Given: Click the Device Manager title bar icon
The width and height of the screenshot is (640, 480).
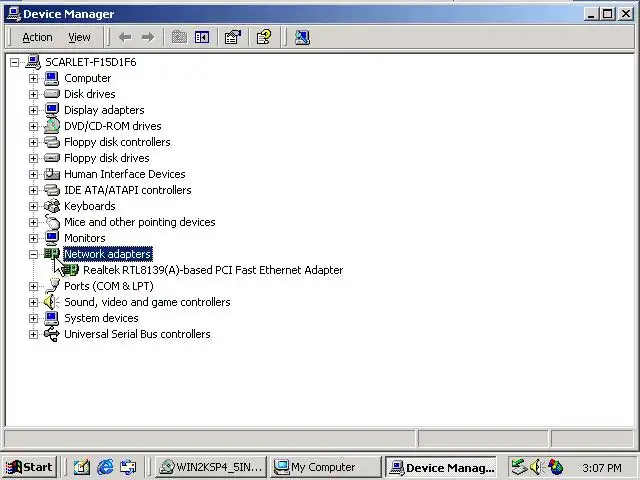Looking at the screenshot, I should click(14, 14).
